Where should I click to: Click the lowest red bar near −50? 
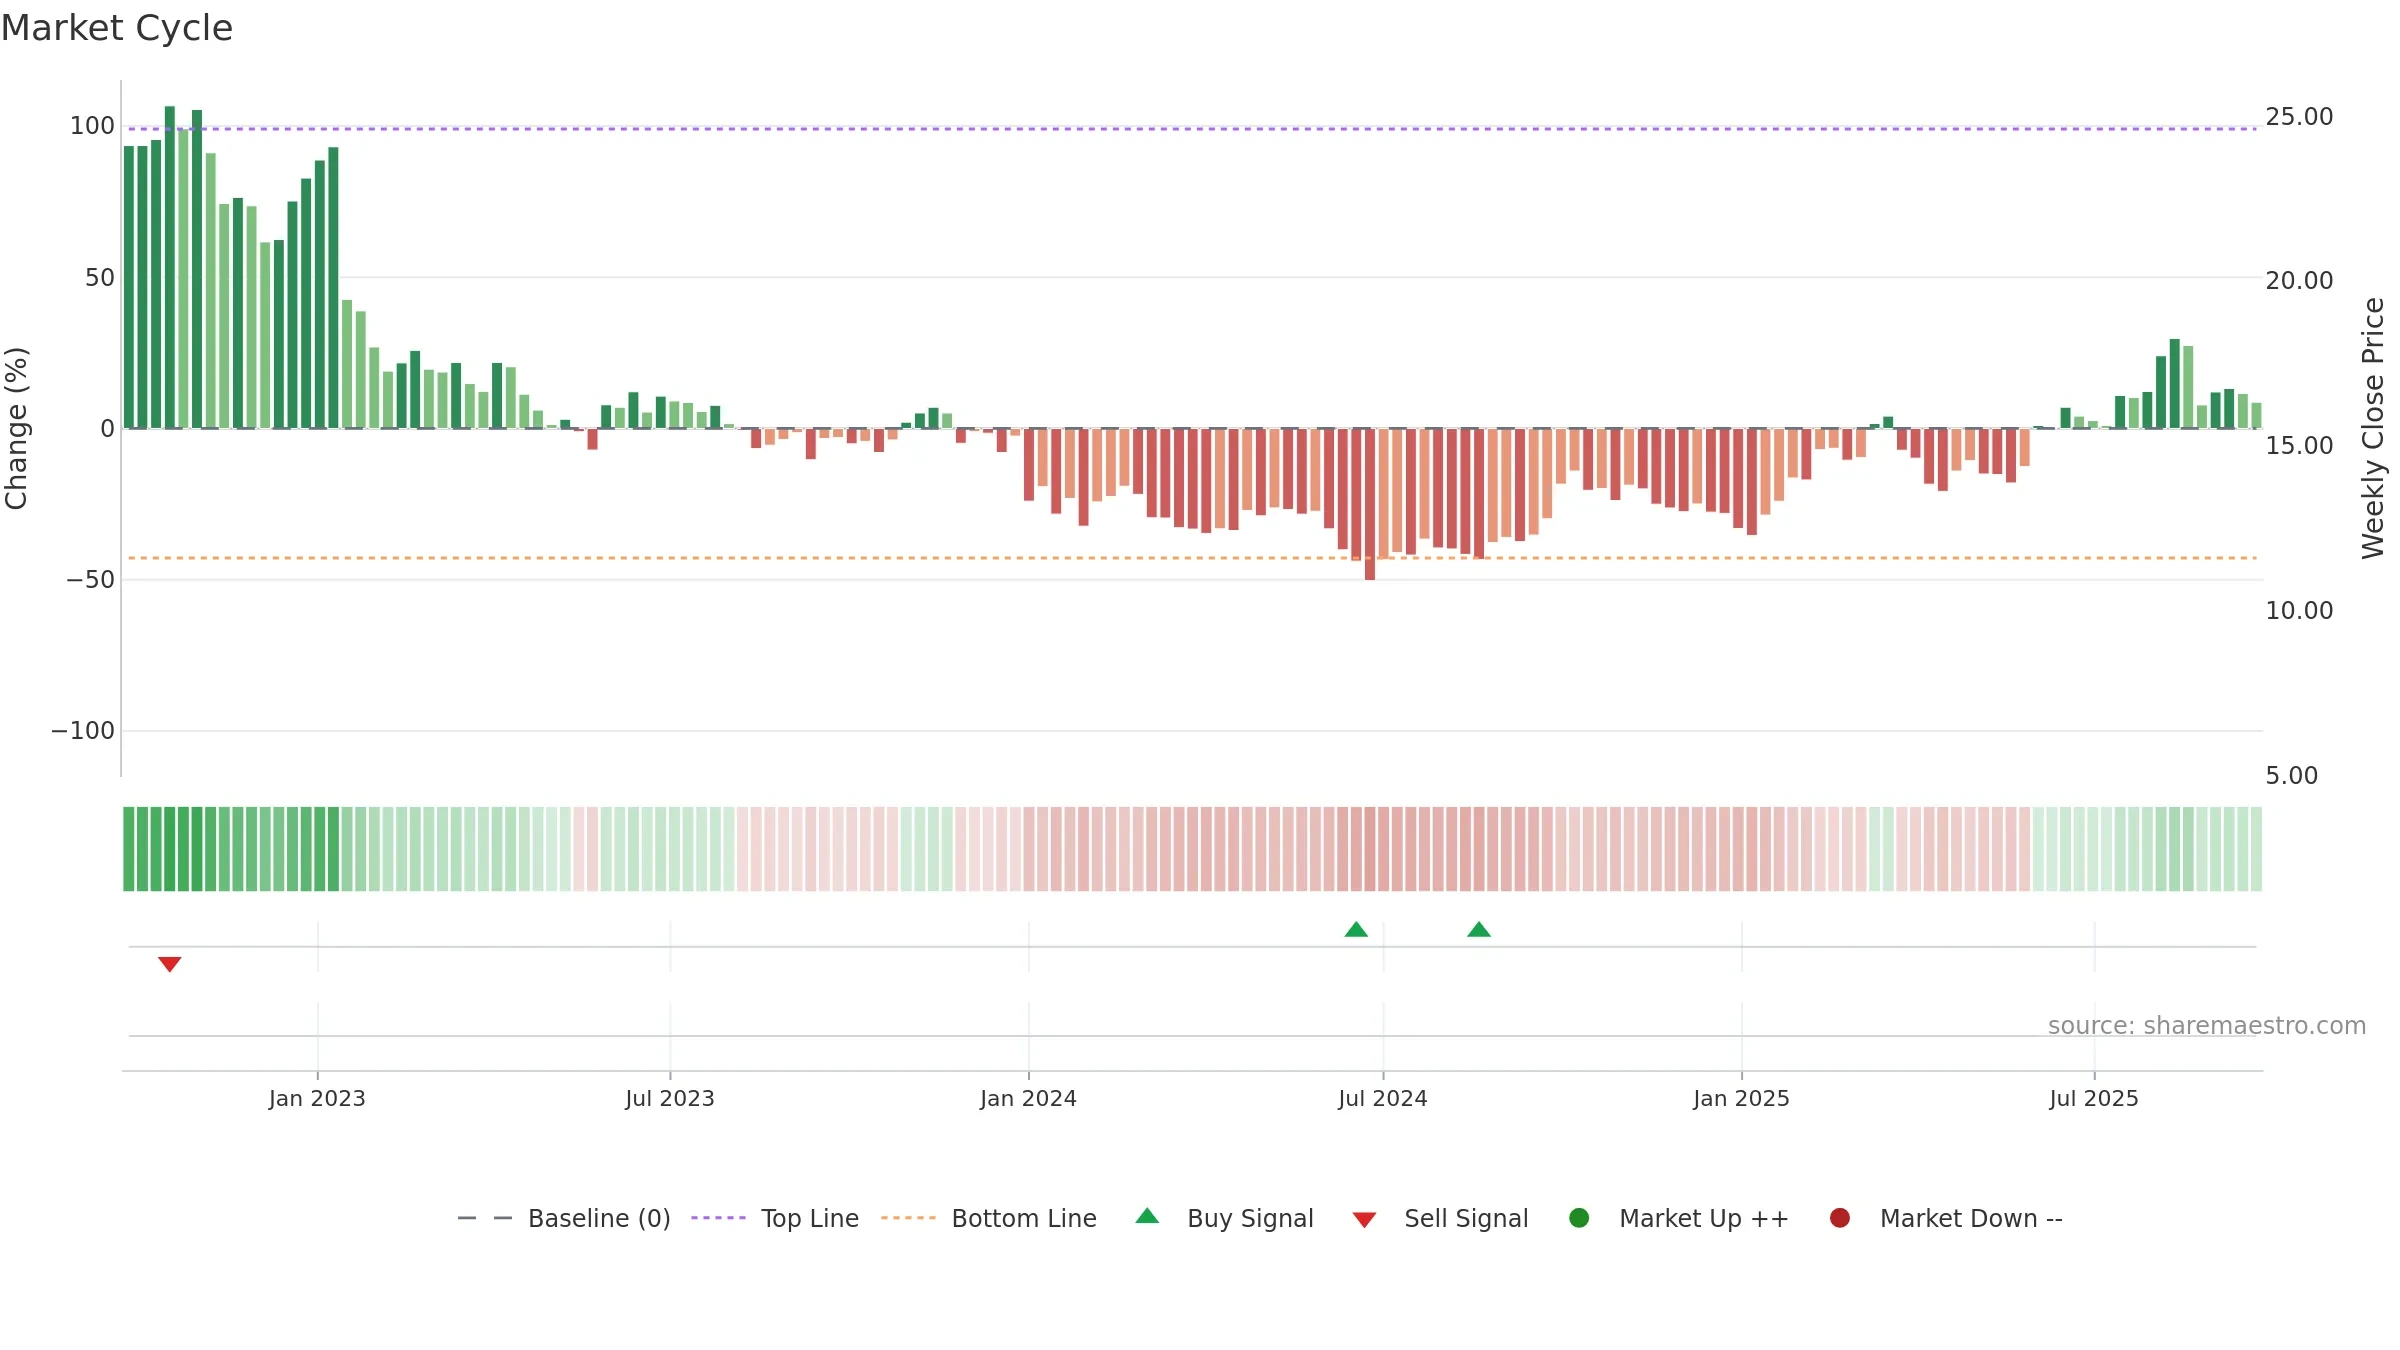coord(1370,504)
